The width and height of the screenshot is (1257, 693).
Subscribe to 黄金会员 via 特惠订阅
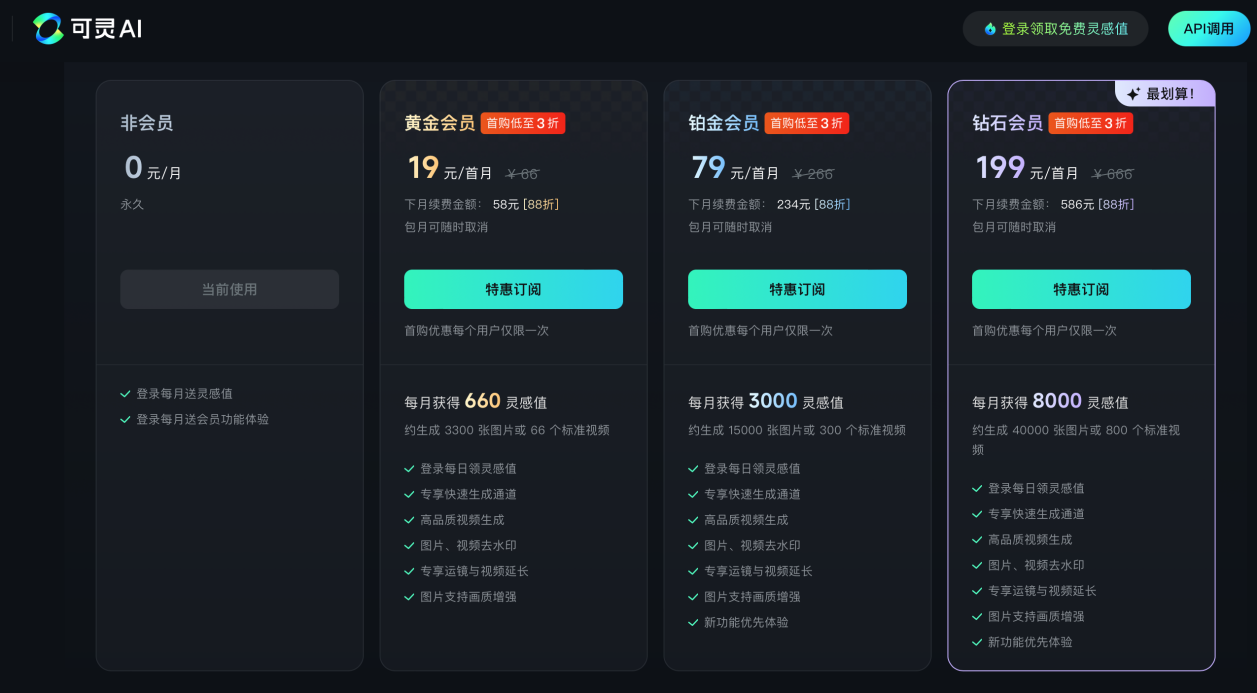tap(513, 289)
